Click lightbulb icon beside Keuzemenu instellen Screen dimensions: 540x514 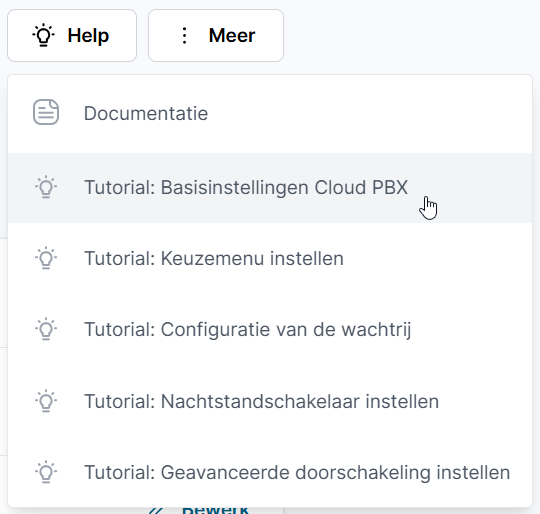[x=46, y=258]
